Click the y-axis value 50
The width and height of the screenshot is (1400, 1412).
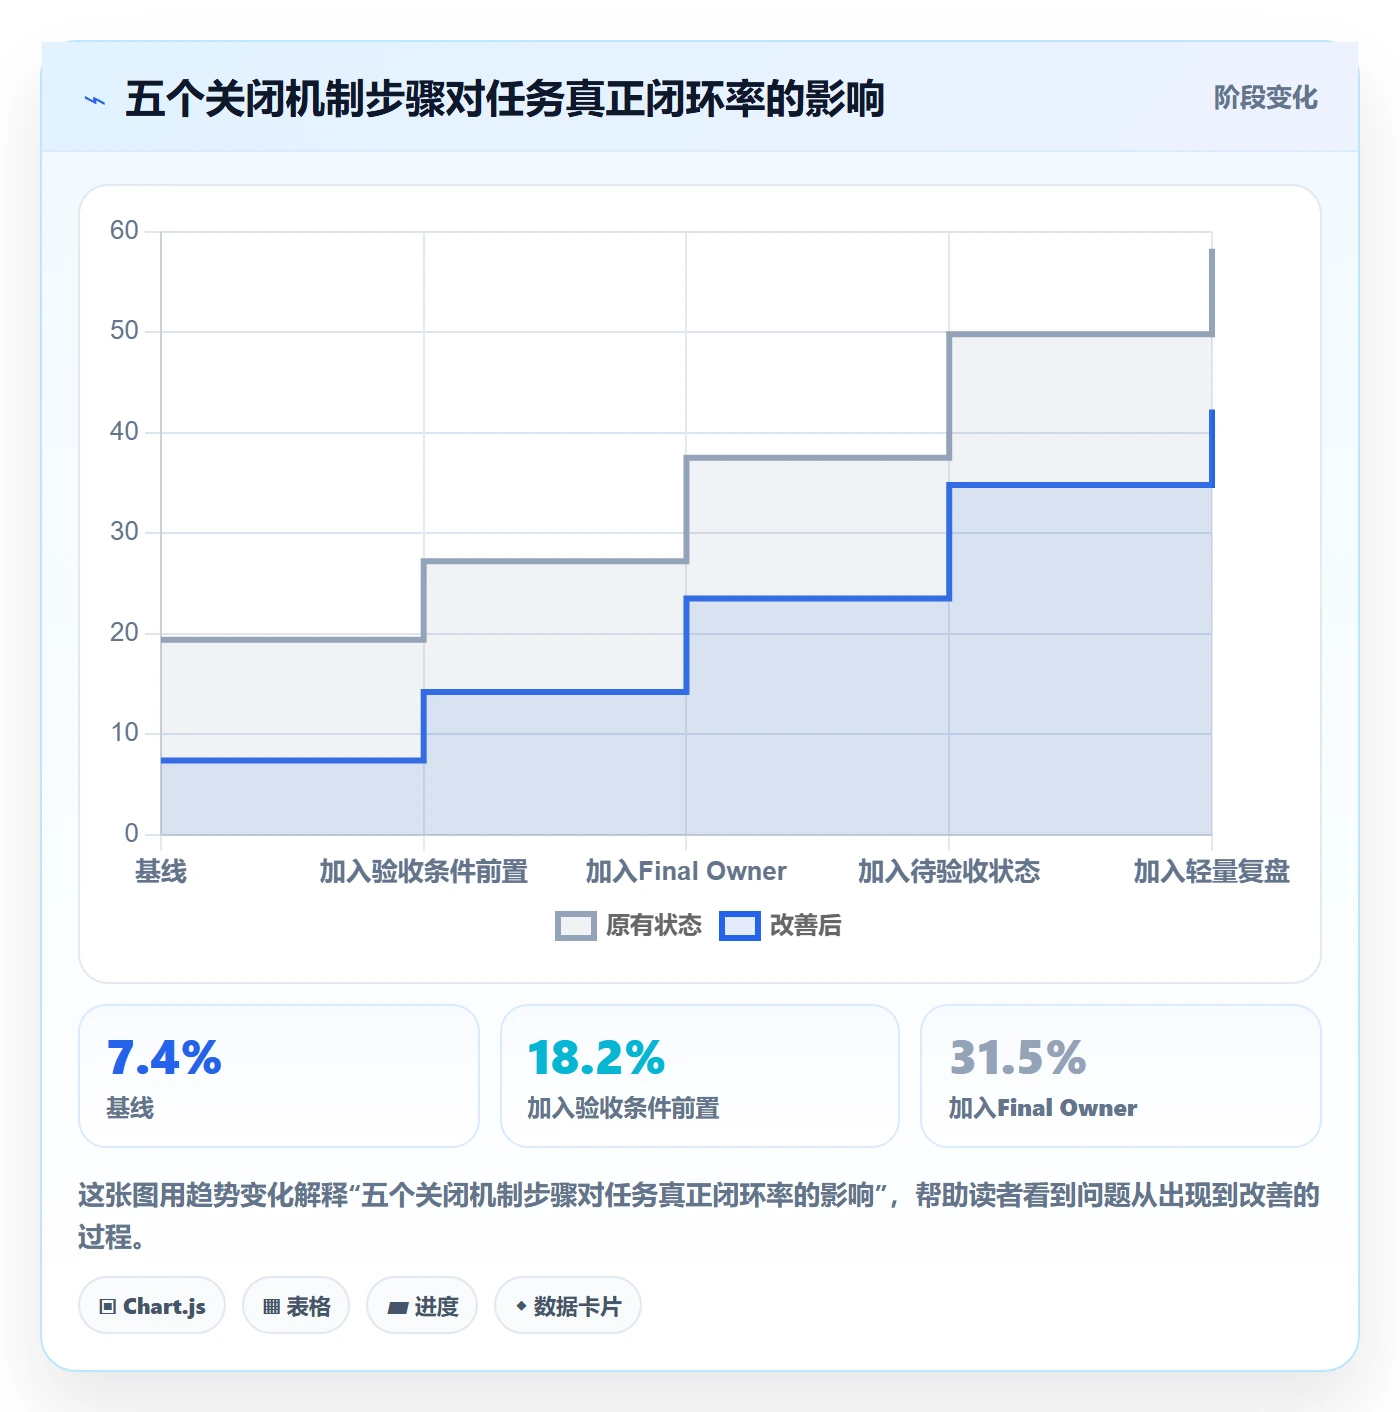pyautogui.click(x=124, y=331)
